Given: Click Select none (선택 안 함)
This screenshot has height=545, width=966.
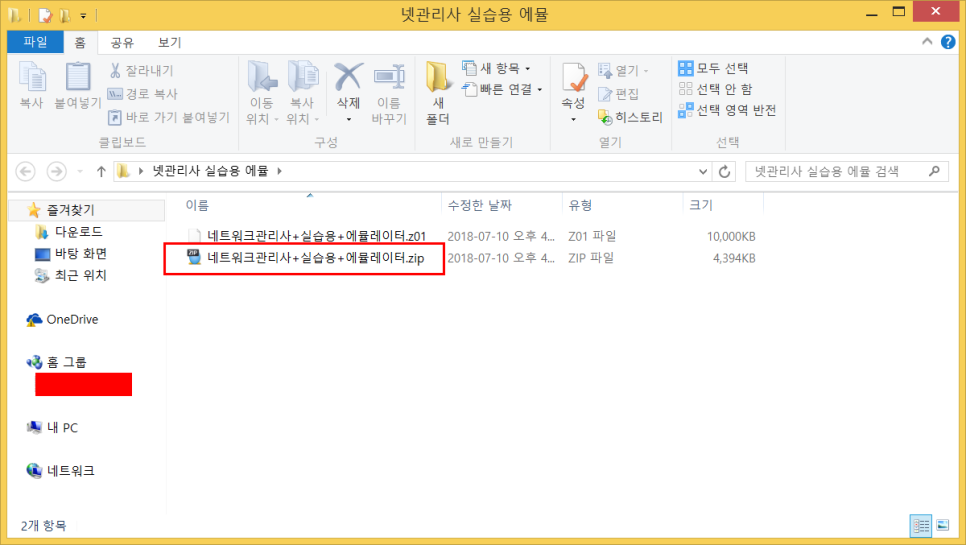Looking at the screenshot, I should click(x=715, y=89).
